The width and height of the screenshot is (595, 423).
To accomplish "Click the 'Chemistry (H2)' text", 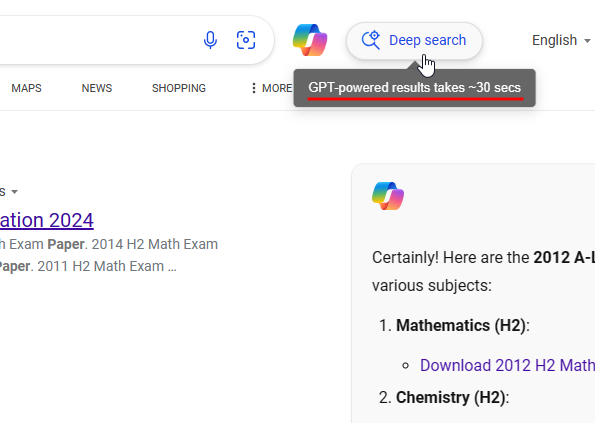I will point(450,398).
